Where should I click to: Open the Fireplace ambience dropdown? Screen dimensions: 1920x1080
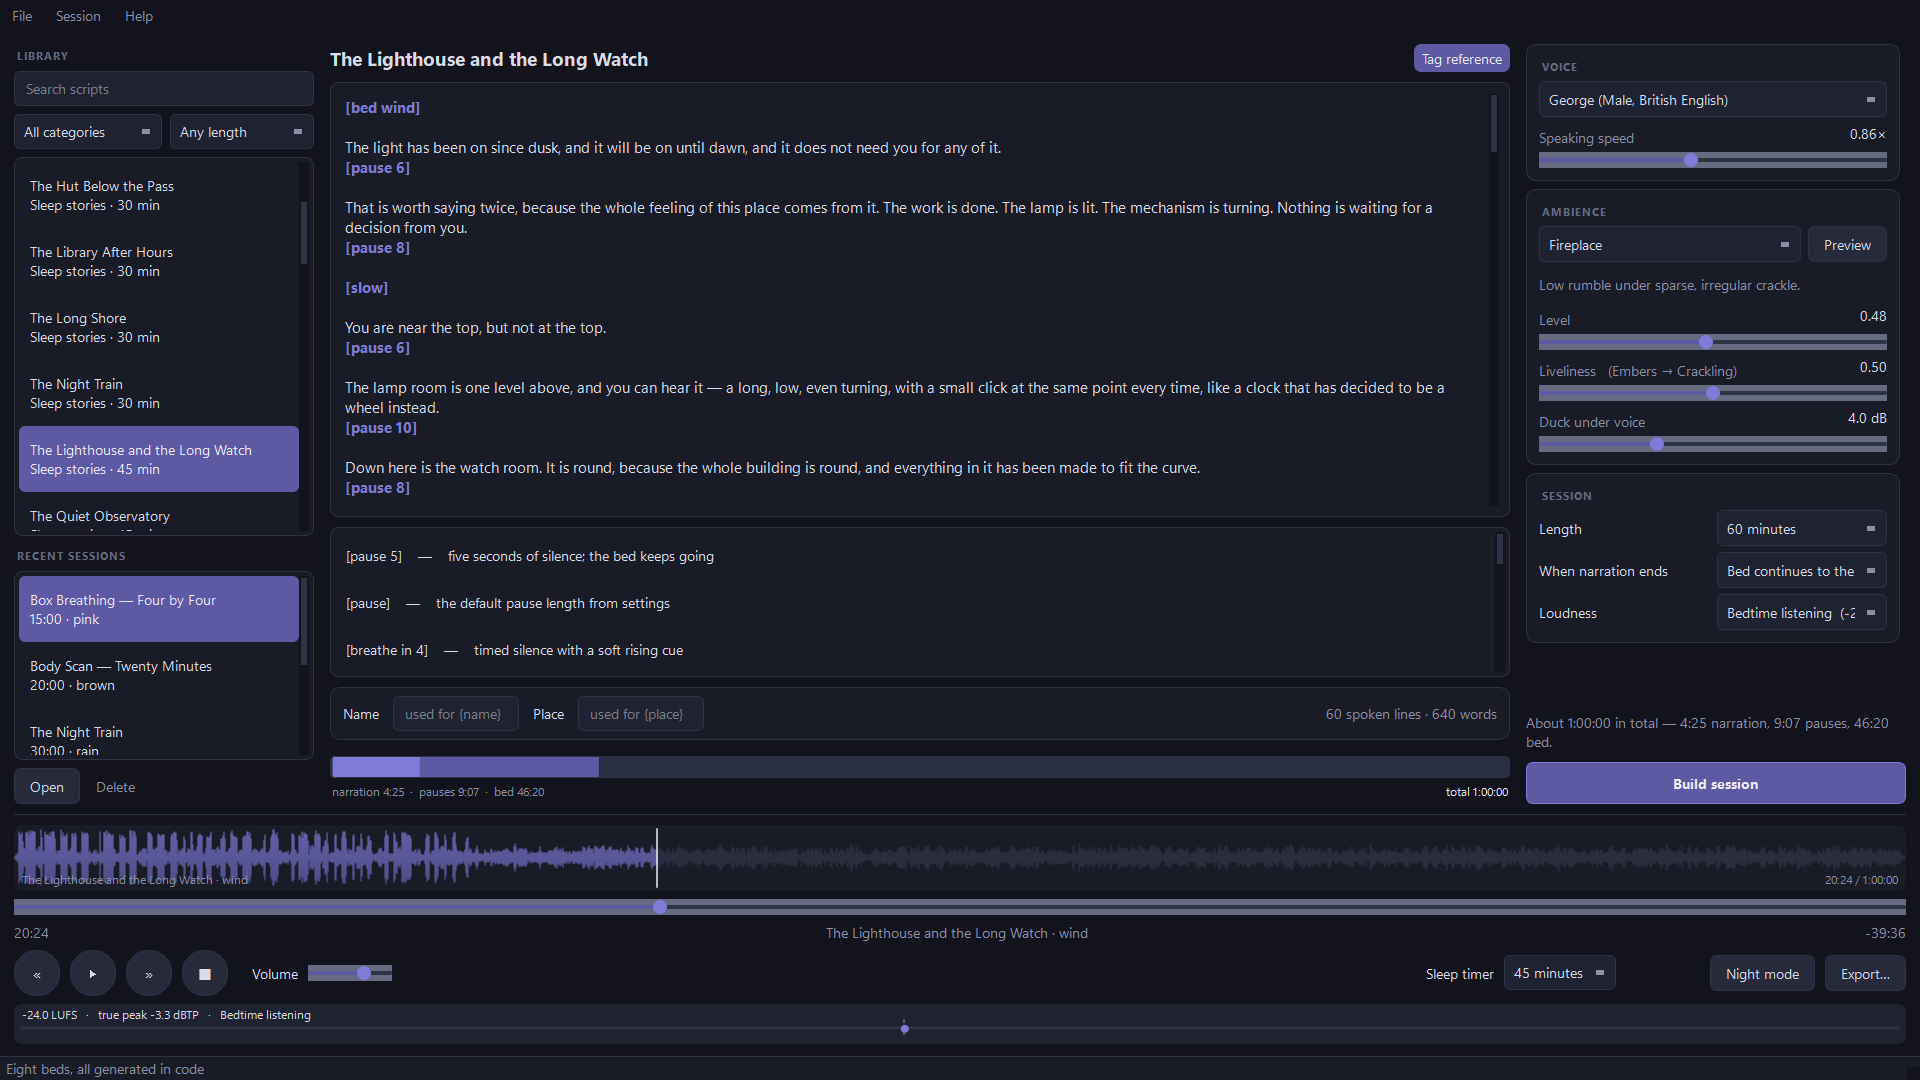(1669, 245)
